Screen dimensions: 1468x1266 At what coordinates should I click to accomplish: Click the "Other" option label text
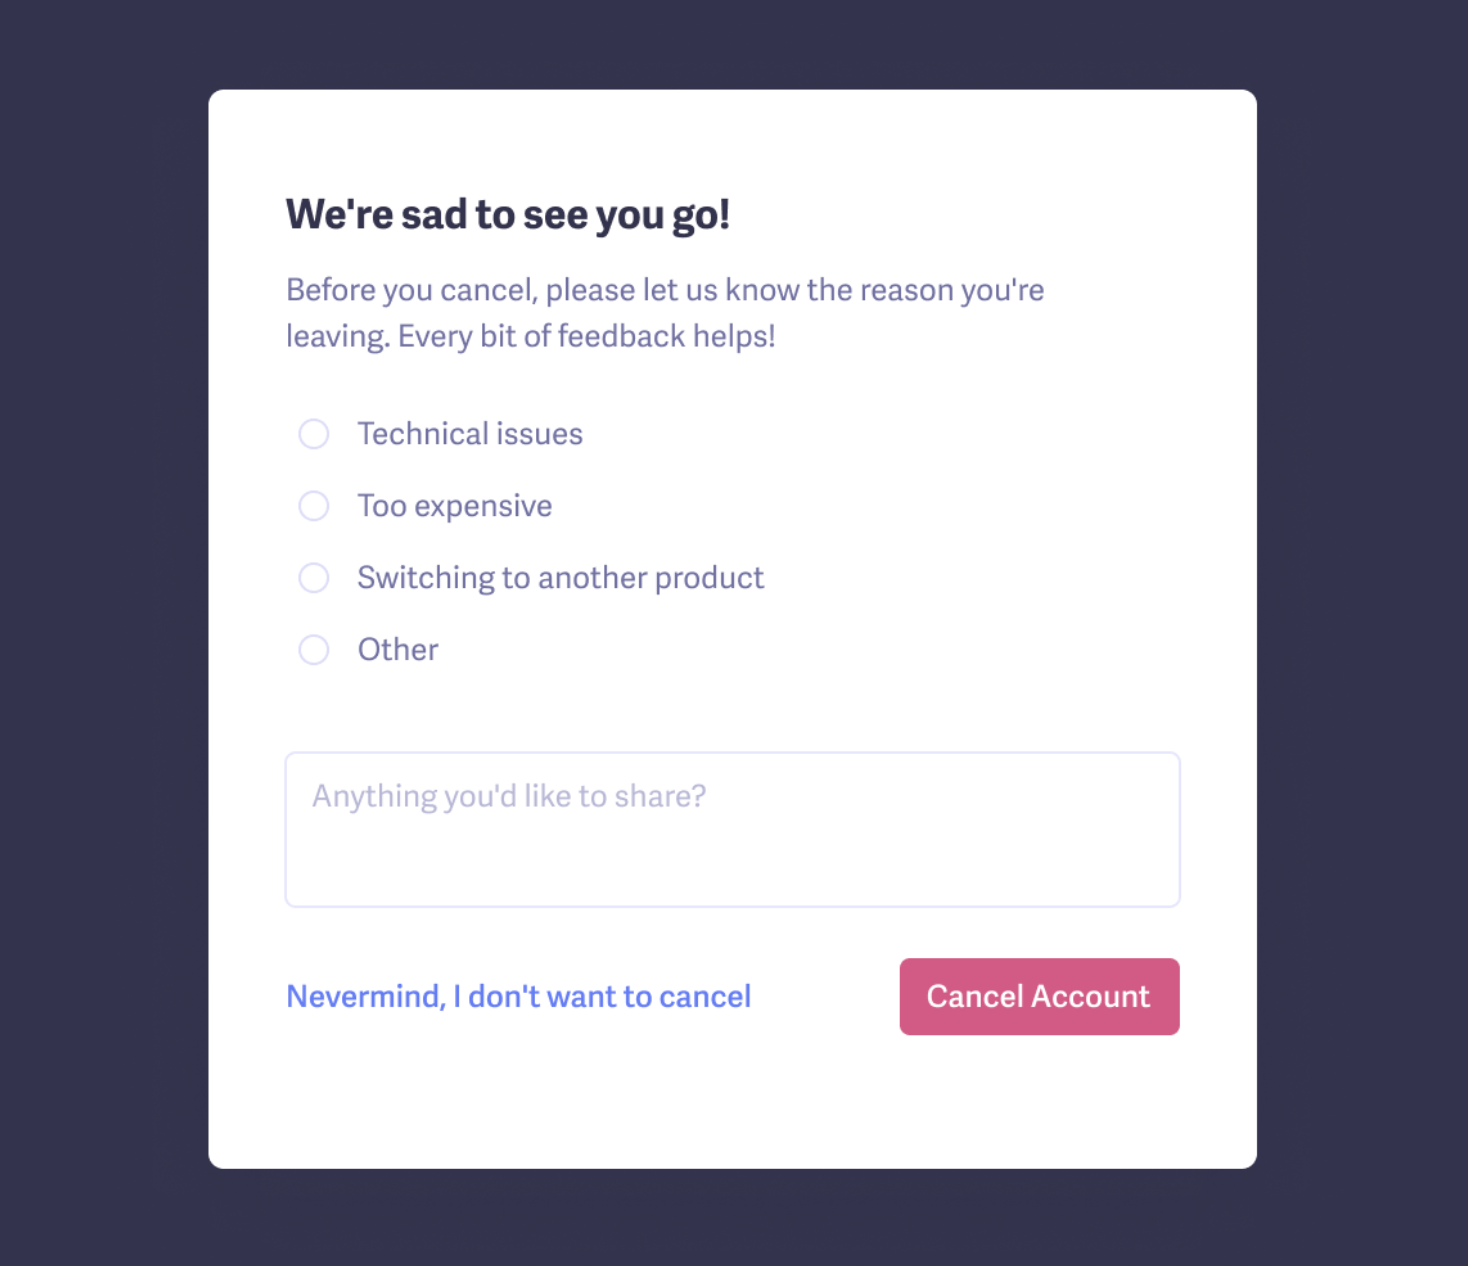398,650
